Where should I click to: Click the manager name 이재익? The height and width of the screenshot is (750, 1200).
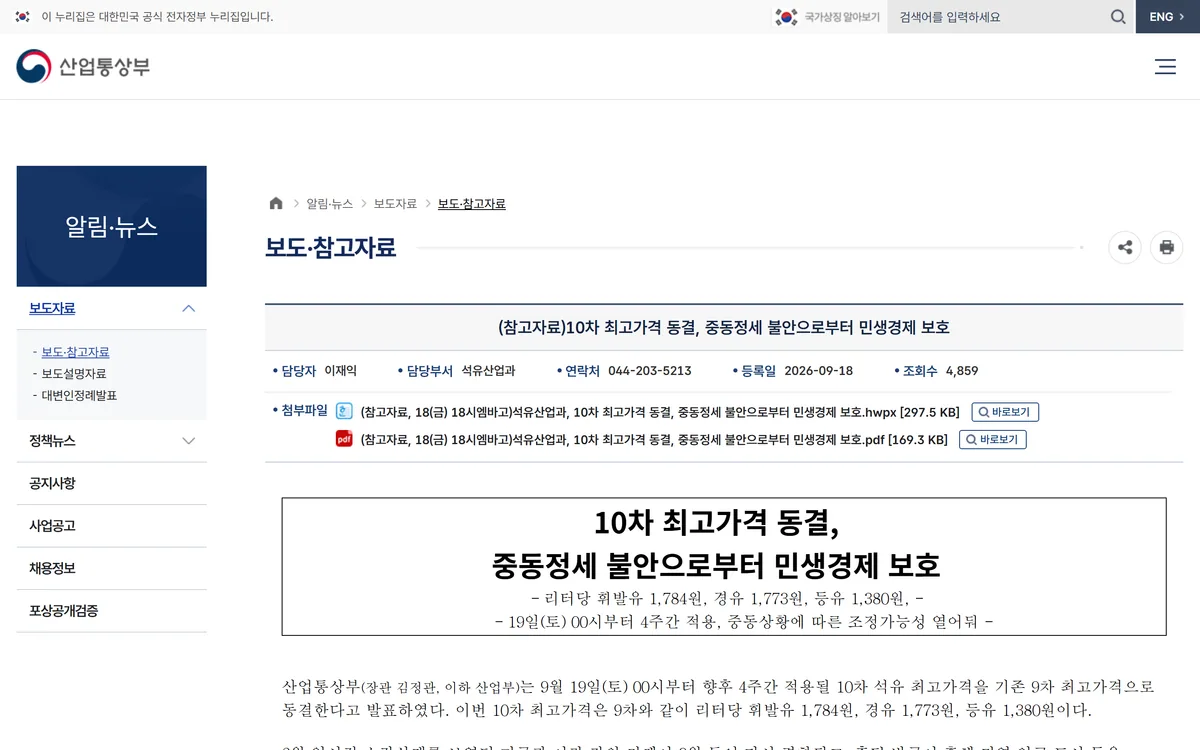(x=341, y=371)
